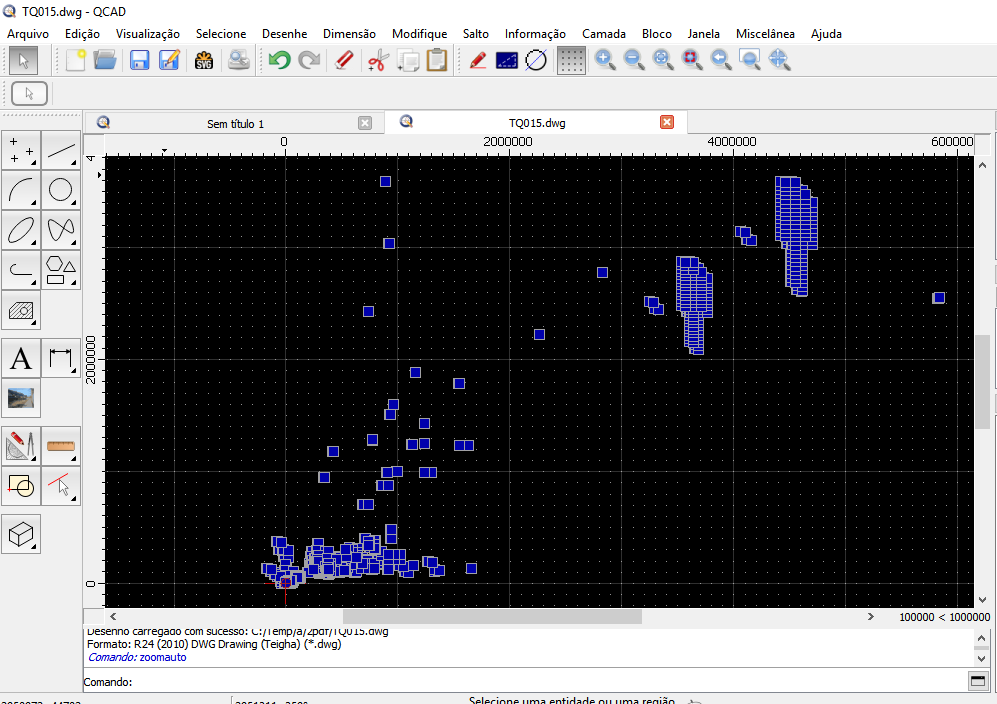
Task: Open the Miscelânea menu
Action: click(x=765, y=34)
